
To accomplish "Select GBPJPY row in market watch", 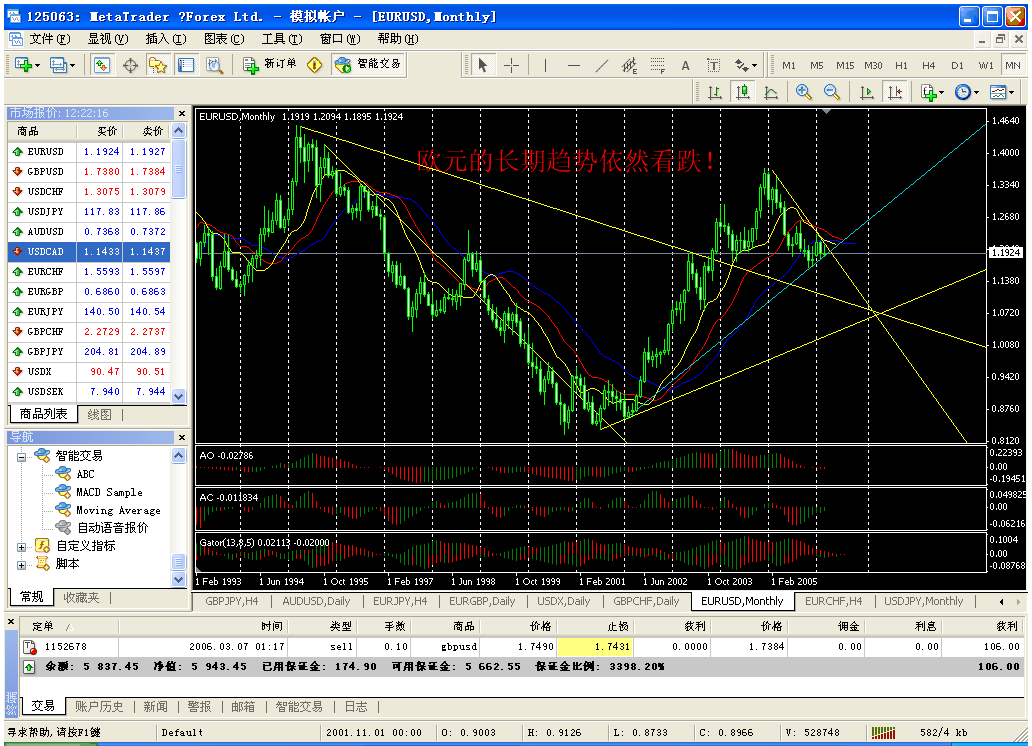I will pyautogui.click(x=89, y=352).
